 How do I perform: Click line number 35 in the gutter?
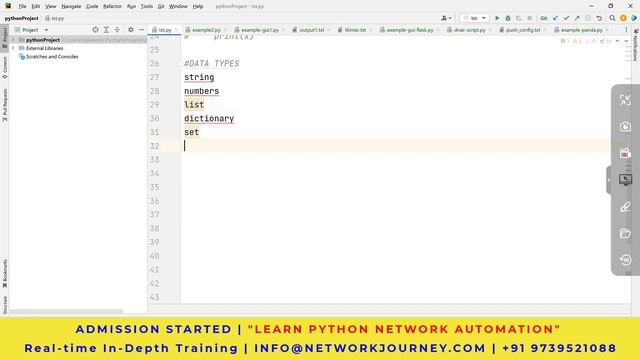(x=154, y=187)
